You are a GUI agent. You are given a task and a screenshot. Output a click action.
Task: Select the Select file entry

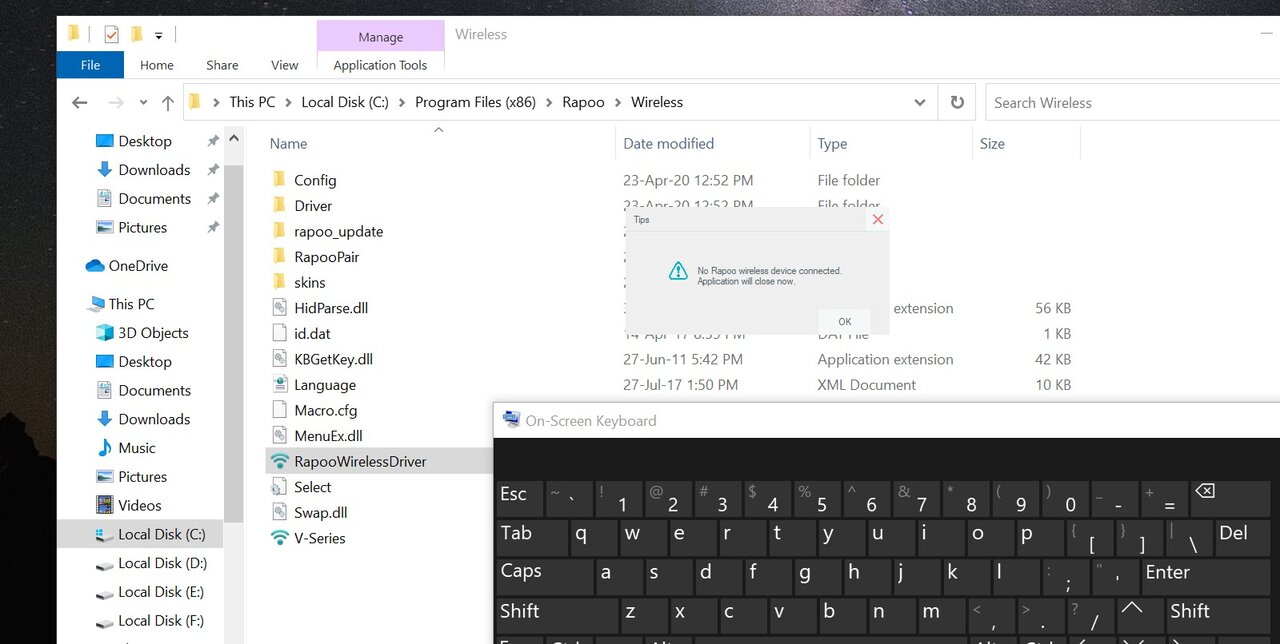pyautogui.click(x=312, y=487)
